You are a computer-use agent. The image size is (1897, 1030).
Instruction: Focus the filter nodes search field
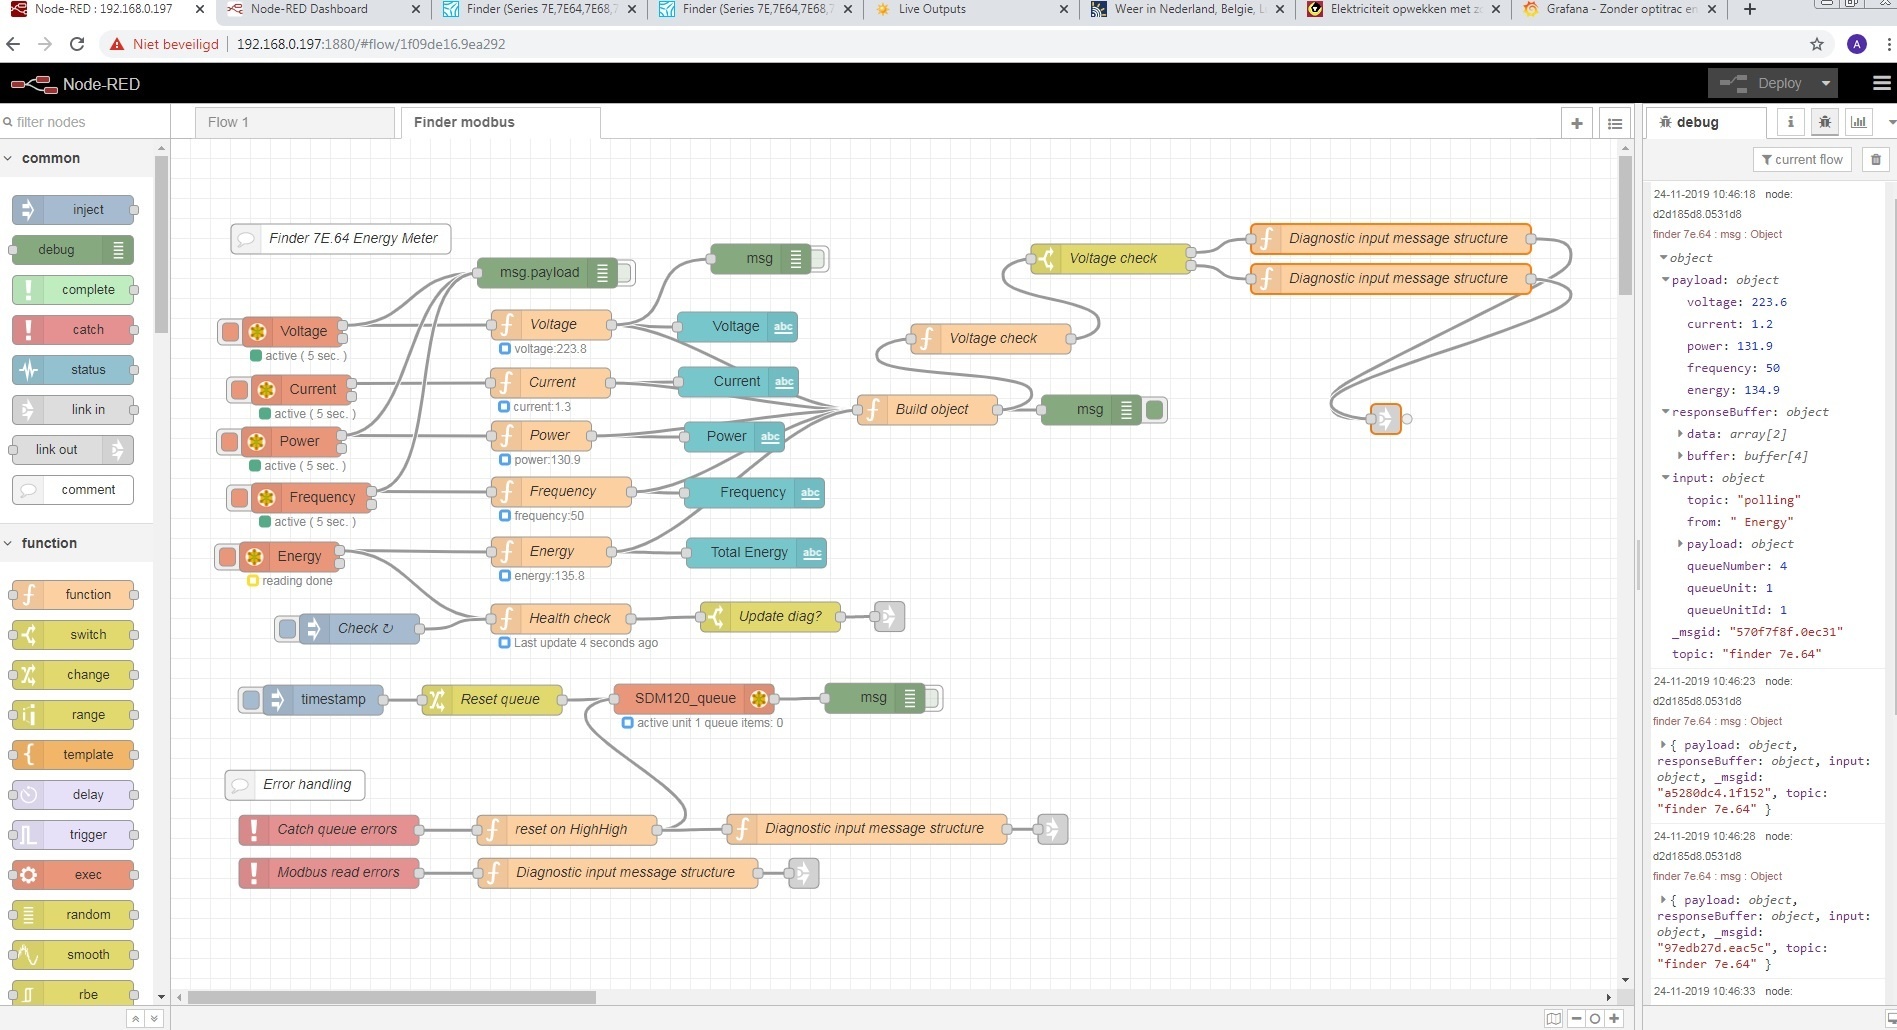point(85,122)
